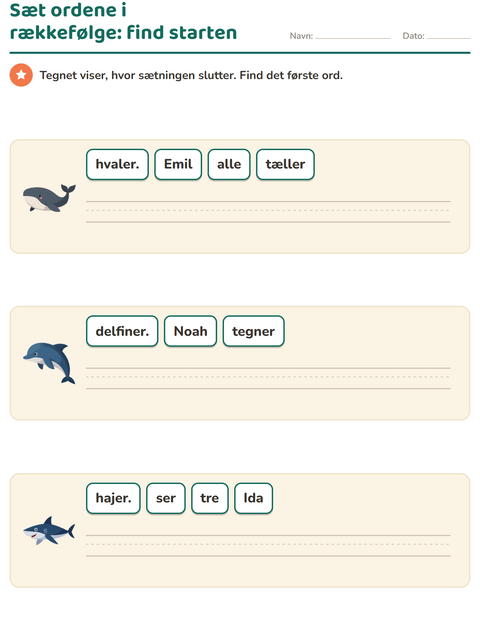This screenshot has width=480, height=620.
Task: Pick the 'tæller' word tile
Action: [x=285, y=164]
